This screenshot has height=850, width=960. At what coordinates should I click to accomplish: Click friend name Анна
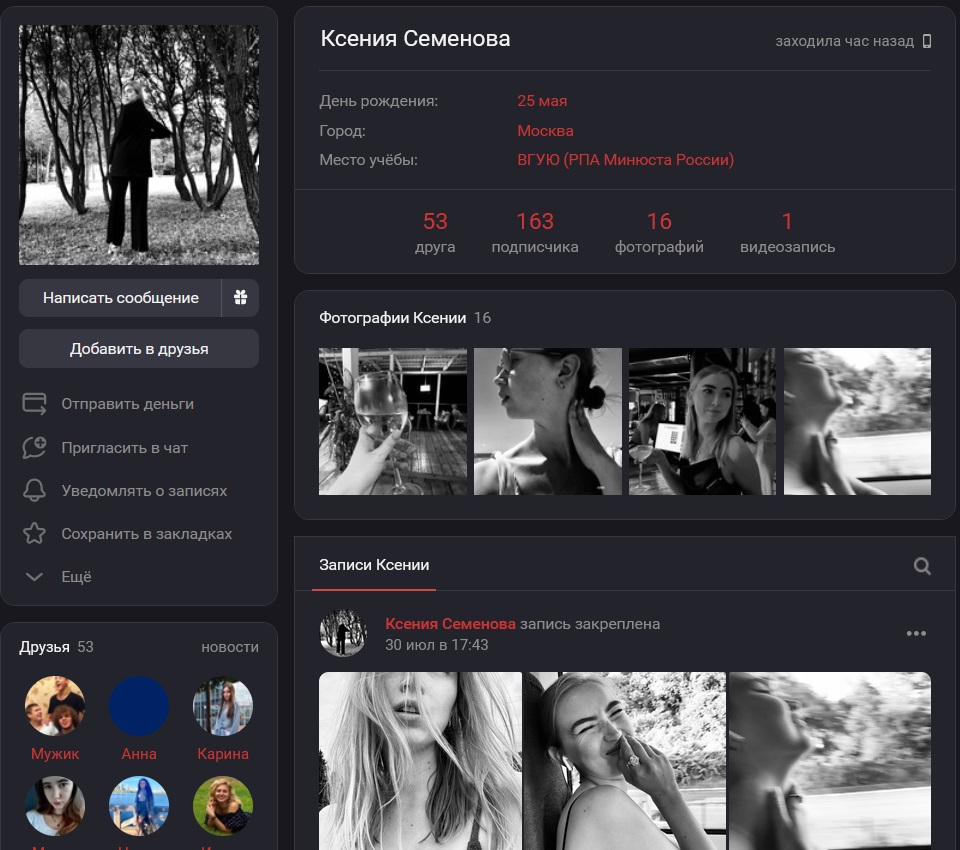point(139,754)
